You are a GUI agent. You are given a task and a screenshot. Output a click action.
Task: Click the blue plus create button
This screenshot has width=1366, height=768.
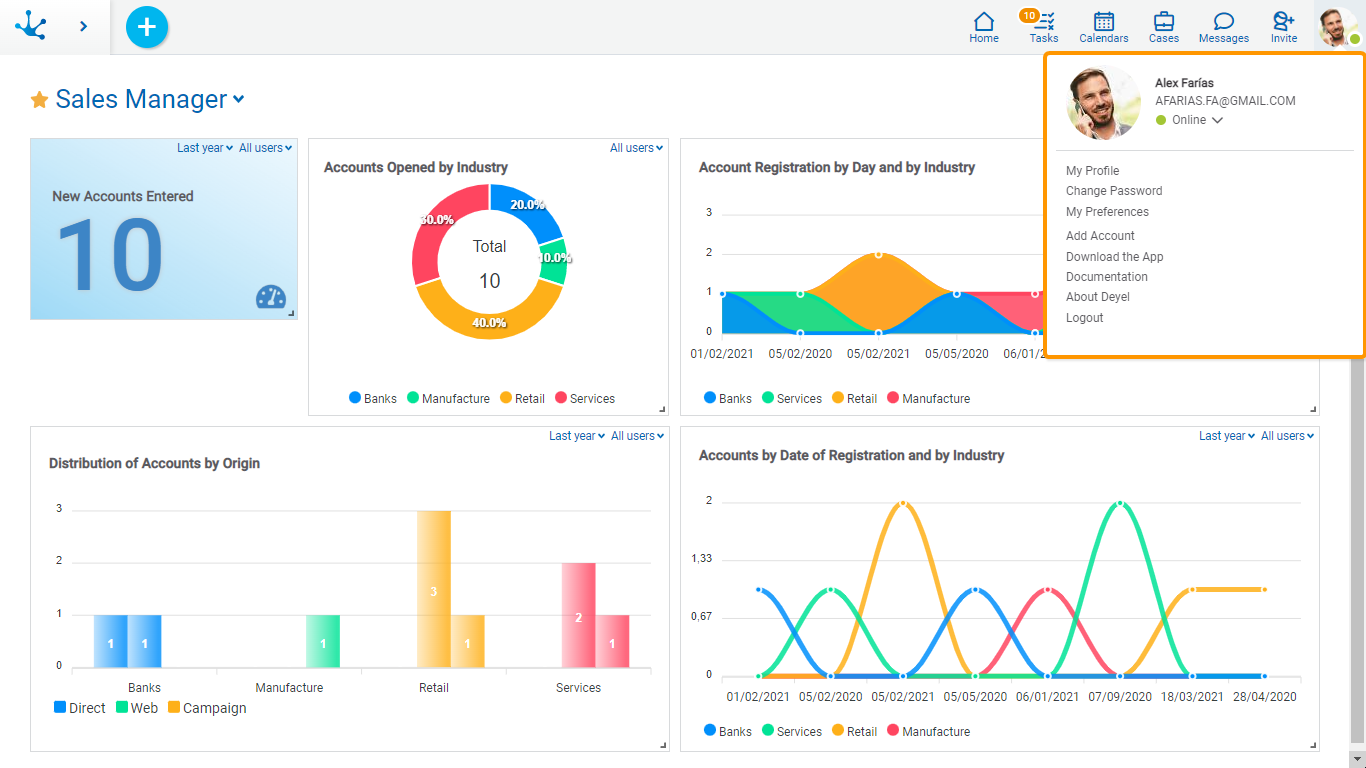click(147, 27)
